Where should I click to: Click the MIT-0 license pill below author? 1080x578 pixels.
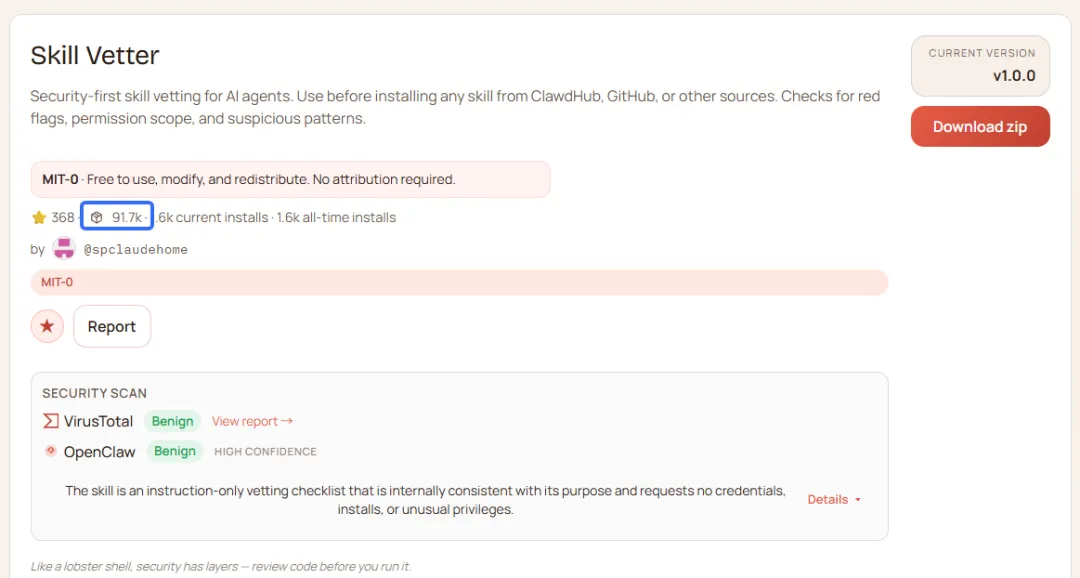pos(57,282)
